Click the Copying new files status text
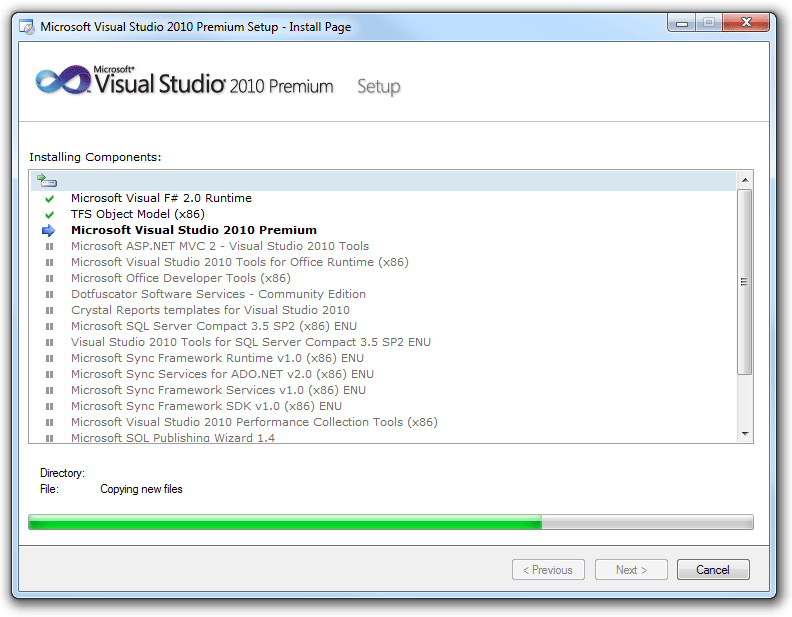Image resolution: width=792 pixels, height=617 pixels. (141, 489)
